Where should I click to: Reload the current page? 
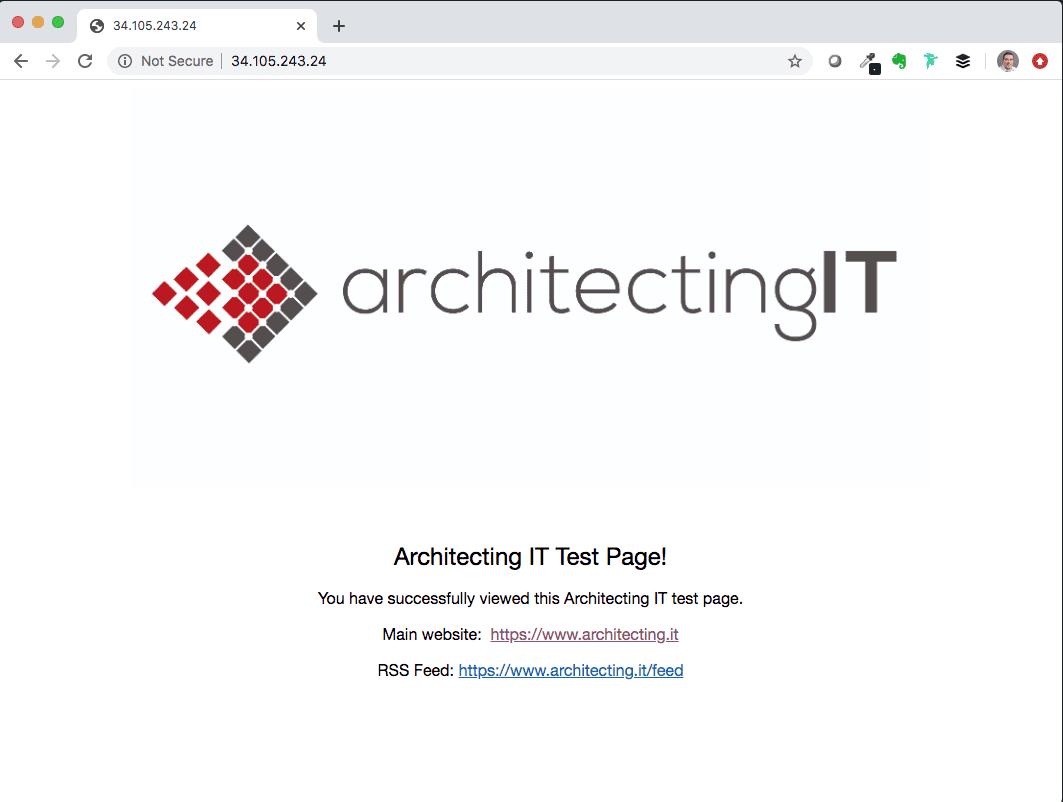tap(85, 61)
